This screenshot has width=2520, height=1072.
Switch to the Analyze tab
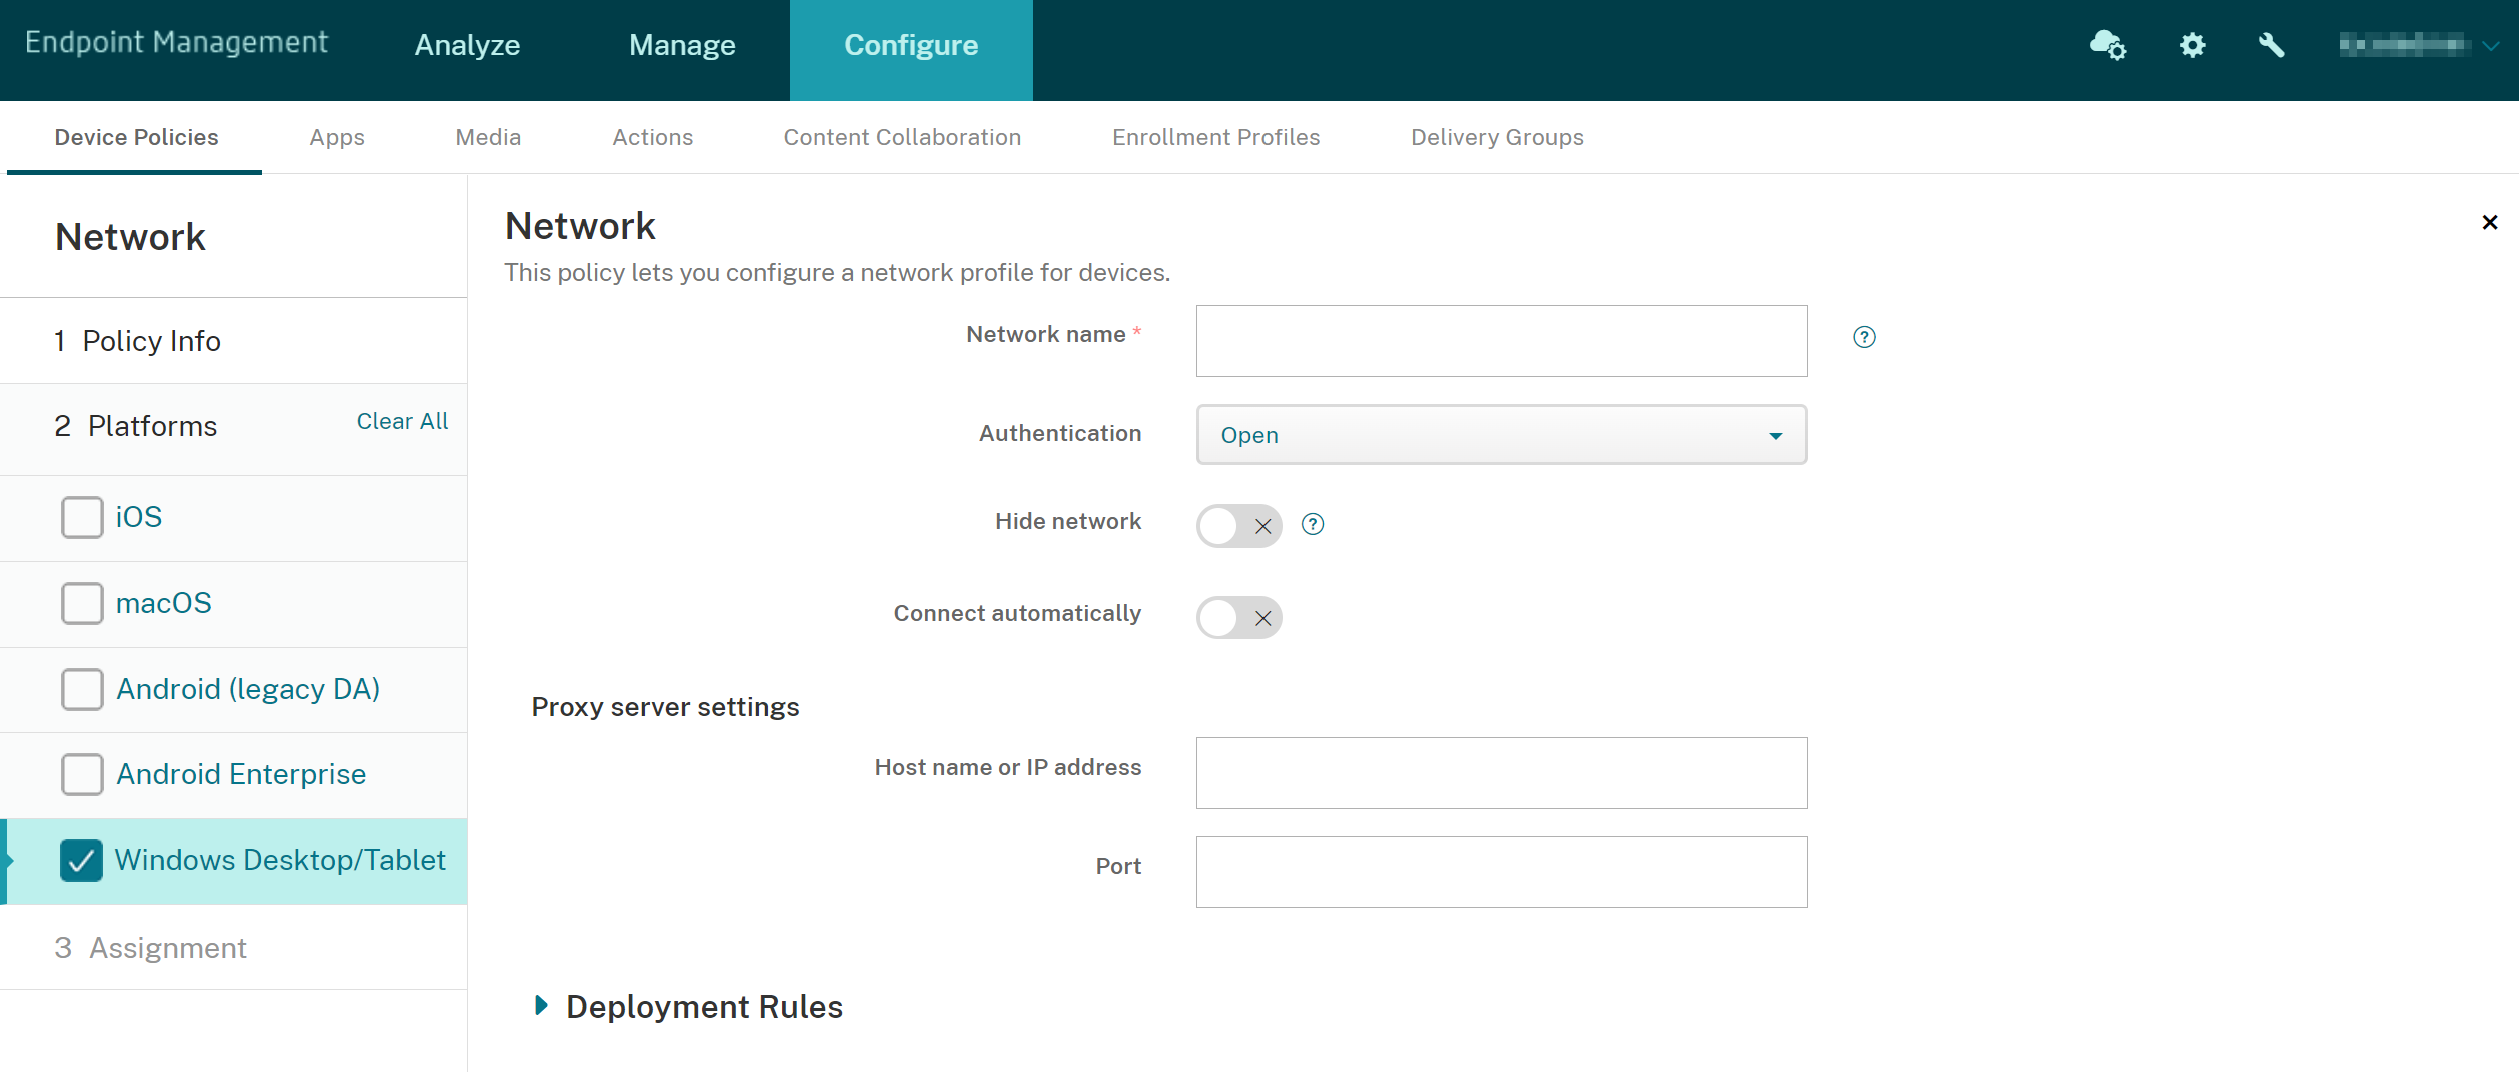pos(467,45)
